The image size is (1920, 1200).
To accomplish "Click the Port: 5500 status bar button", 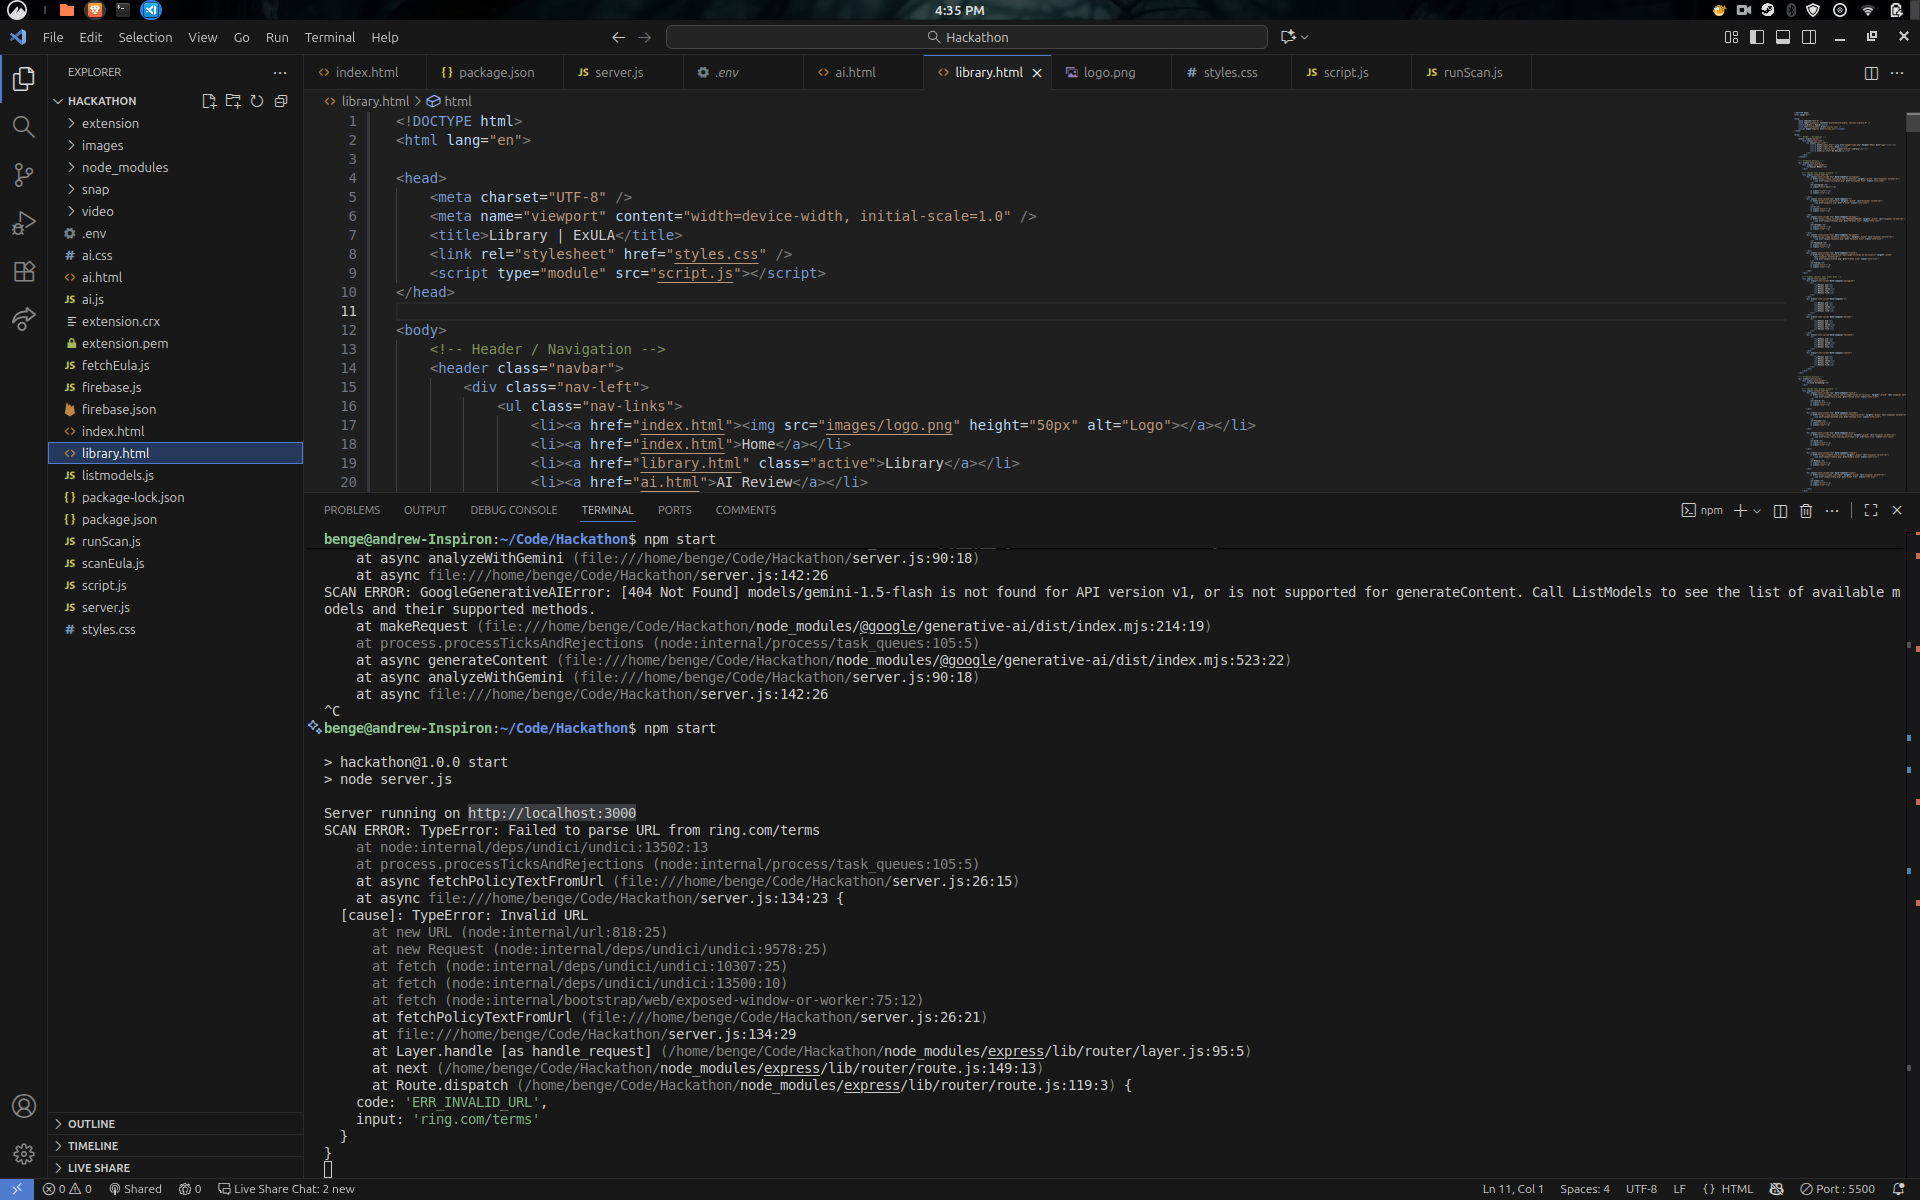I will [x=1837, y=1189].
